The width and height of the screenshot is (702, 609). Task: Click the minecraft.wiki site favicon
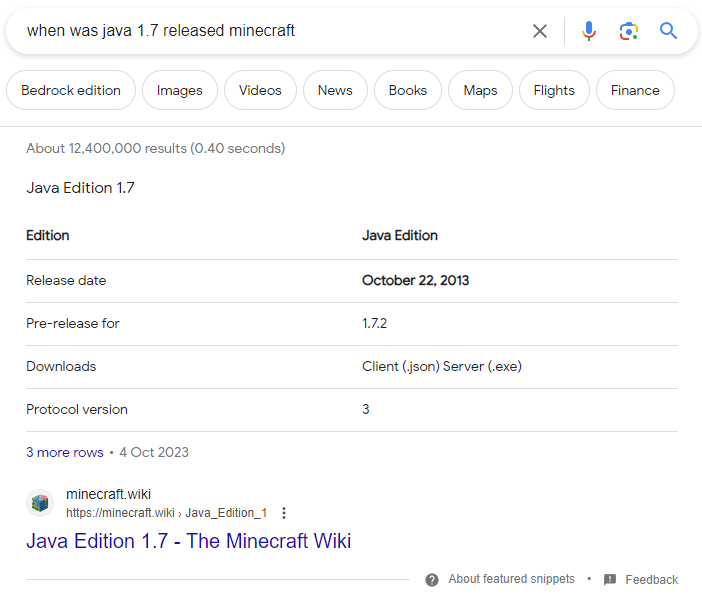coord(40,503)
